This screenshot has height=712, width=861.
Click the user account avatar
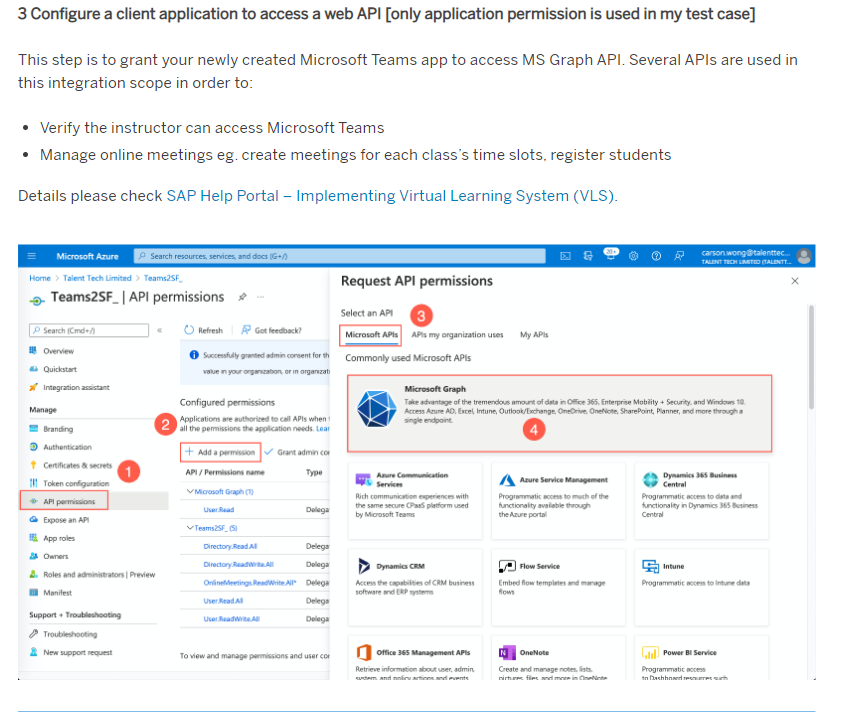click(x=804, y=256)
